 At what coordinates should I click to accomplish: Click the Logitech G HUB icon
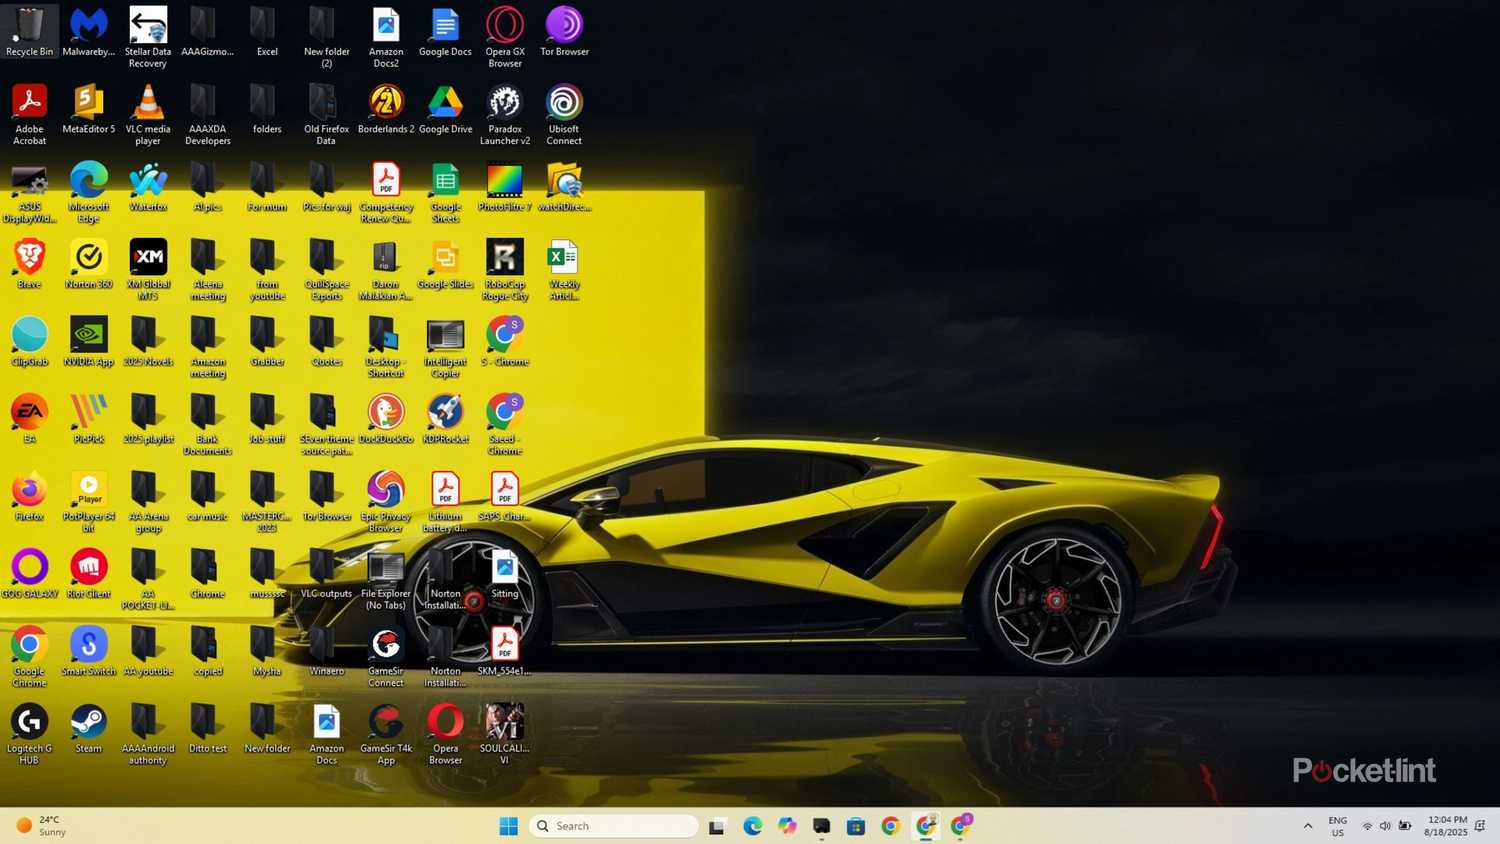[x=29, y=734]
